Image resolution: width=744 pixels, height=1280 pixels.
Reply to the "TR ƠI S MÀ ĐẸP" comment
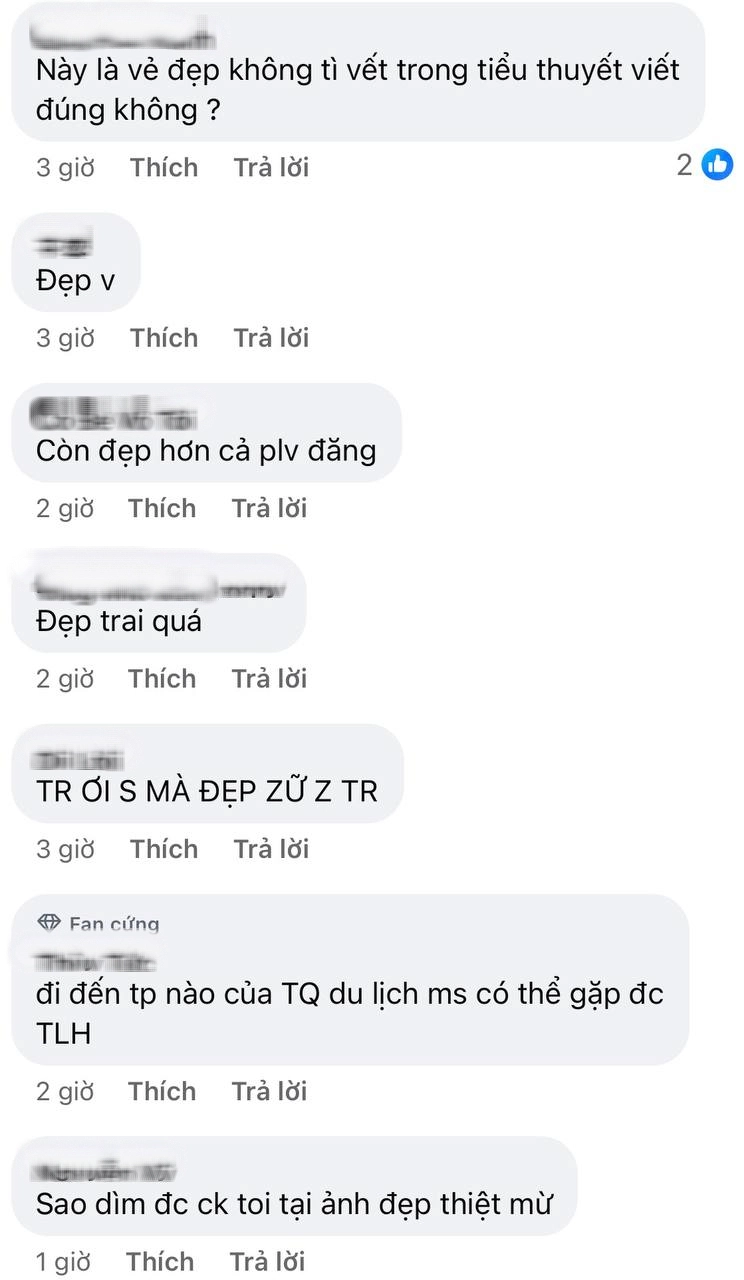point(272,849)
